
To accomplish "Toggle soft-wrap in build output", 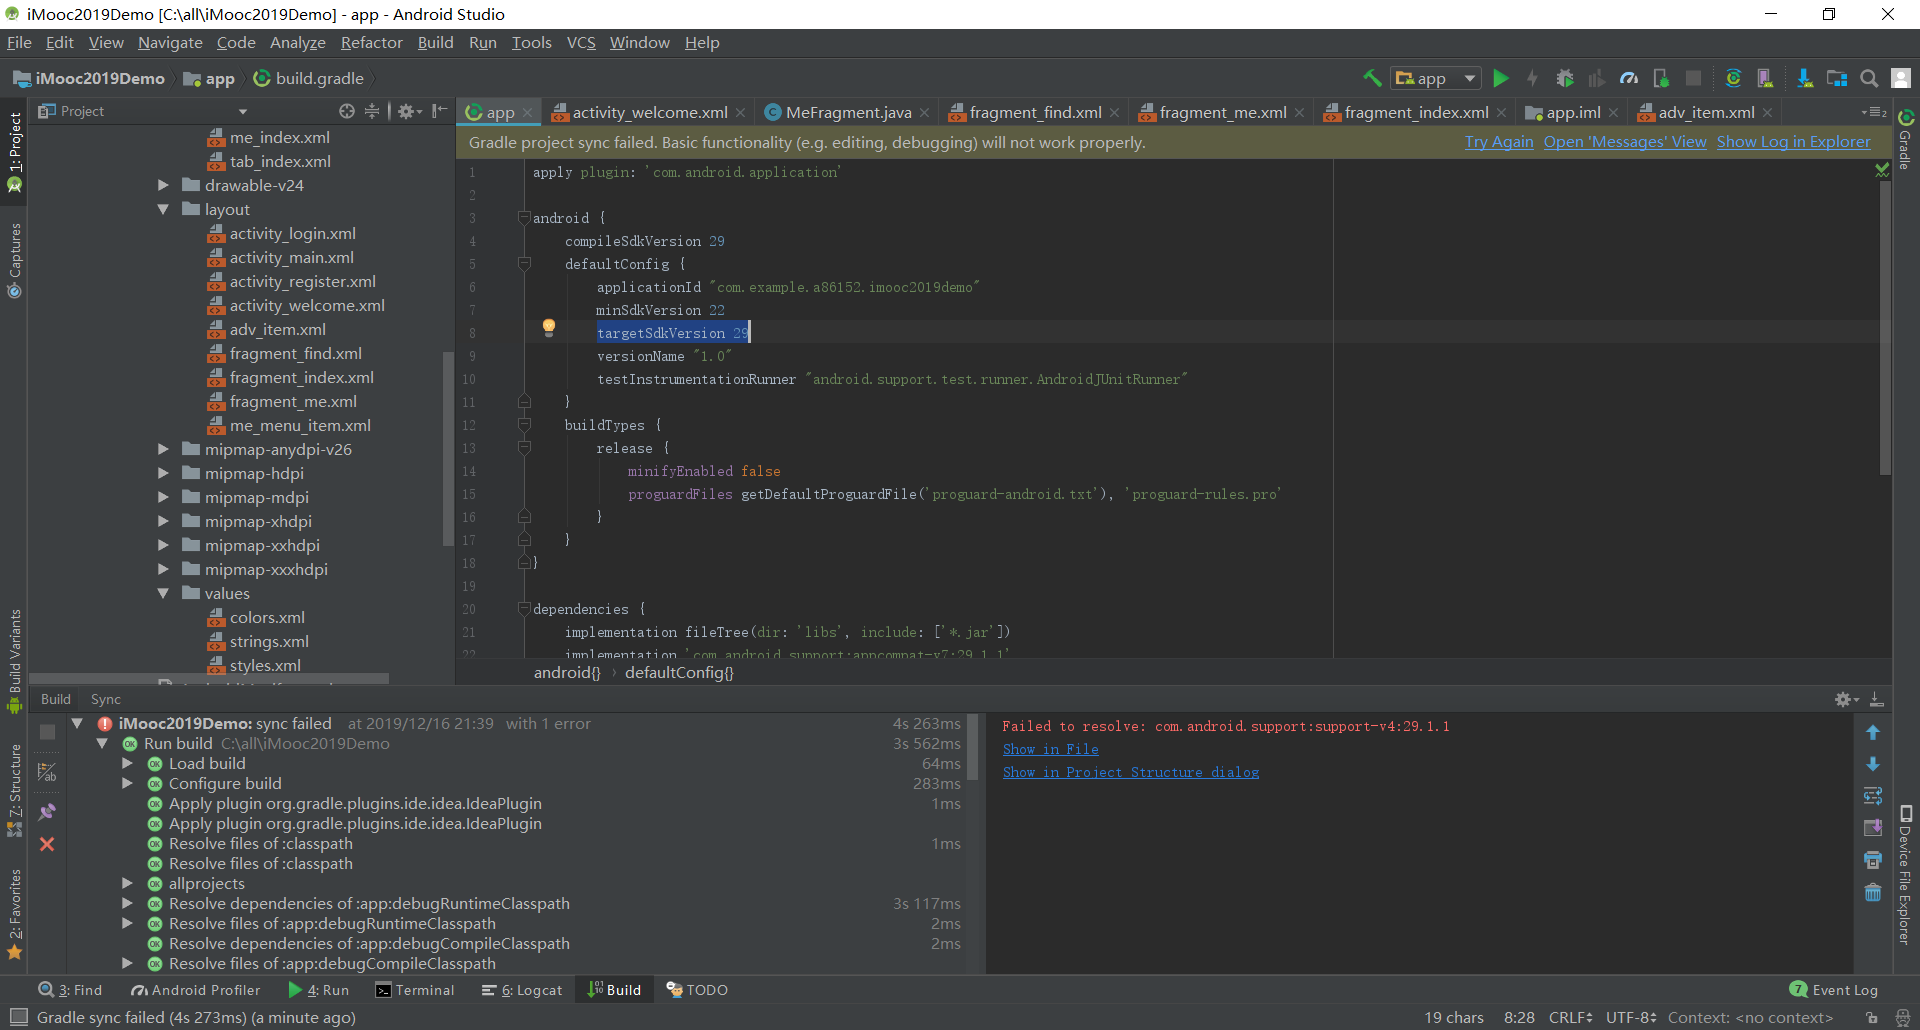I will coord(1873,796).
